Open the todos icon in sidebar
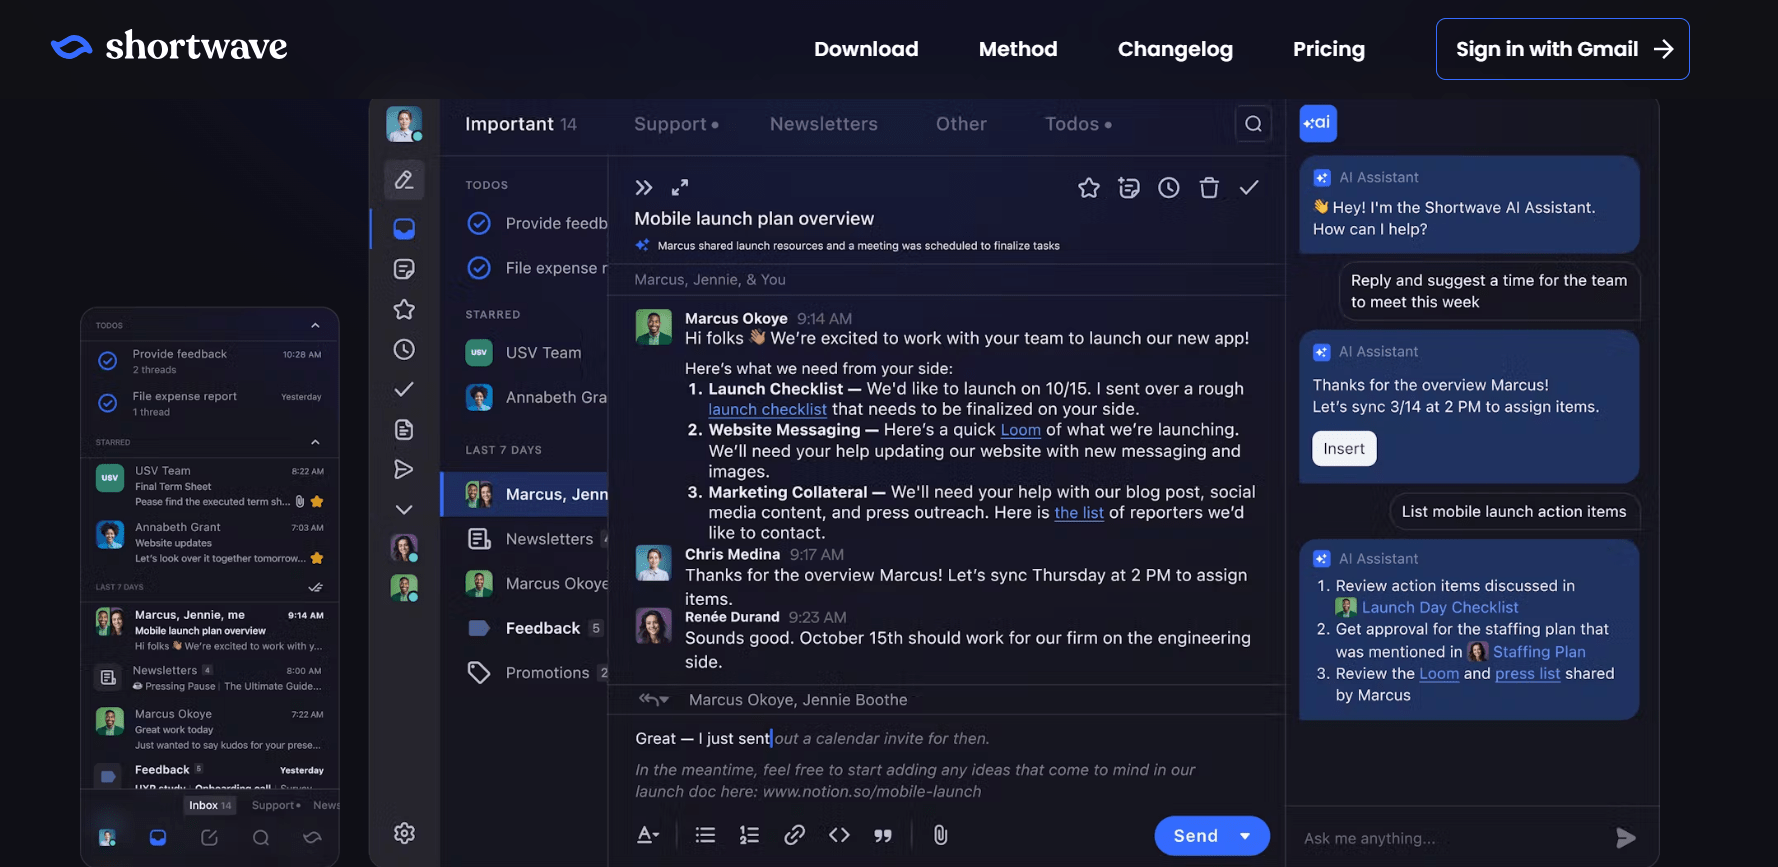Screen dimensions: 1778x867 tap(404, 269)
